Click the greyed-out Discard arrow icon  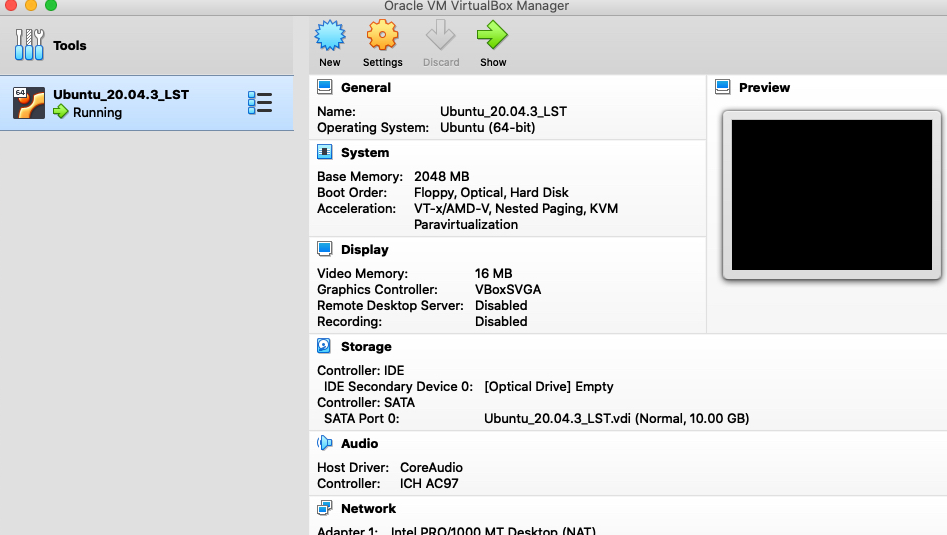(440, 35)
